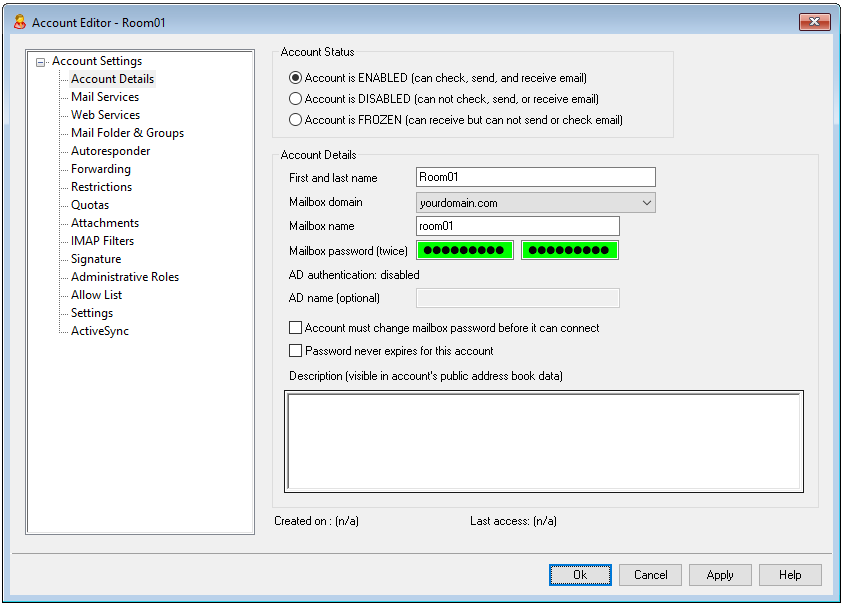Open the Forwarding settings section
842x604 pixels.
(x=100, y=169)
